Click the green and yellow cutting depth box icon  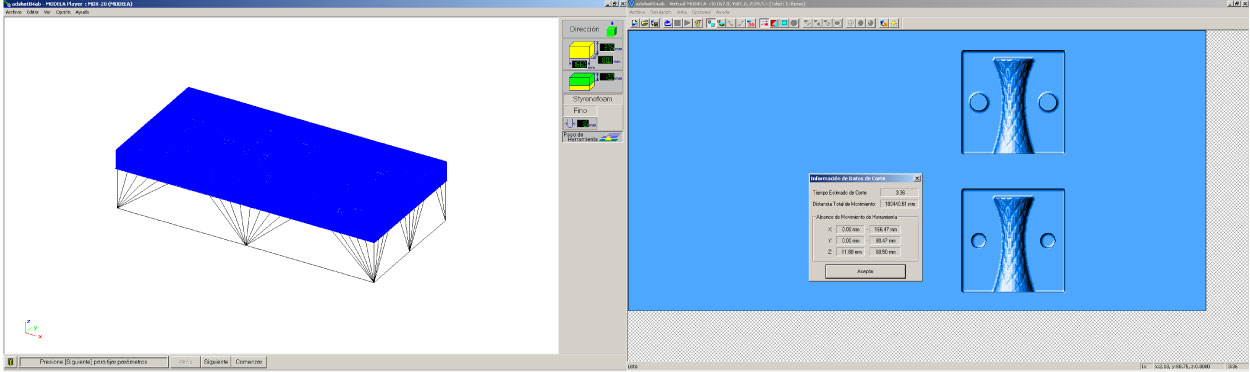pos(581,81)
